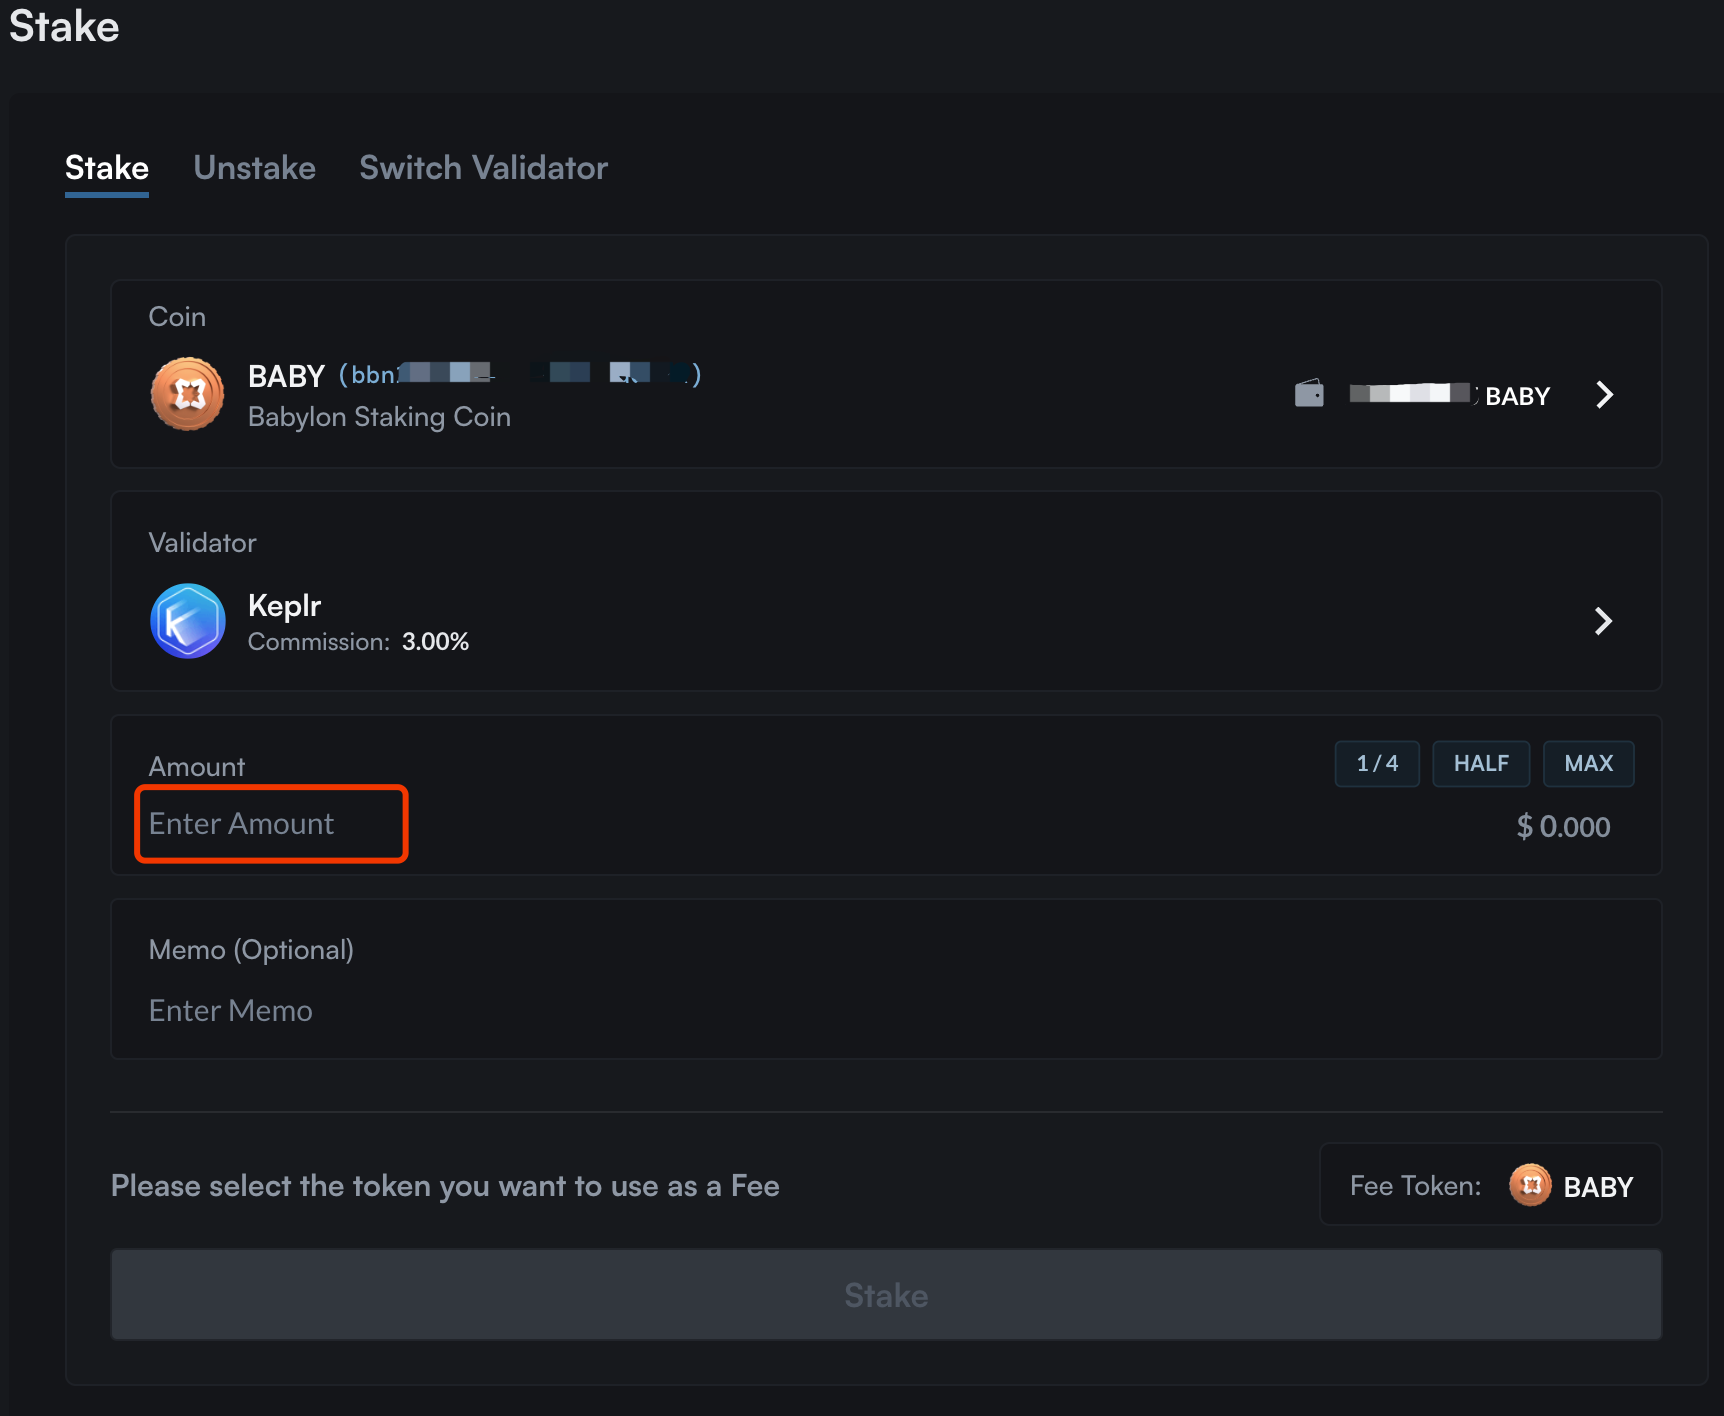Click the Babylon Staking Coin label
This screenshot has height=1416, width=1724.
(x=379, y=416)
